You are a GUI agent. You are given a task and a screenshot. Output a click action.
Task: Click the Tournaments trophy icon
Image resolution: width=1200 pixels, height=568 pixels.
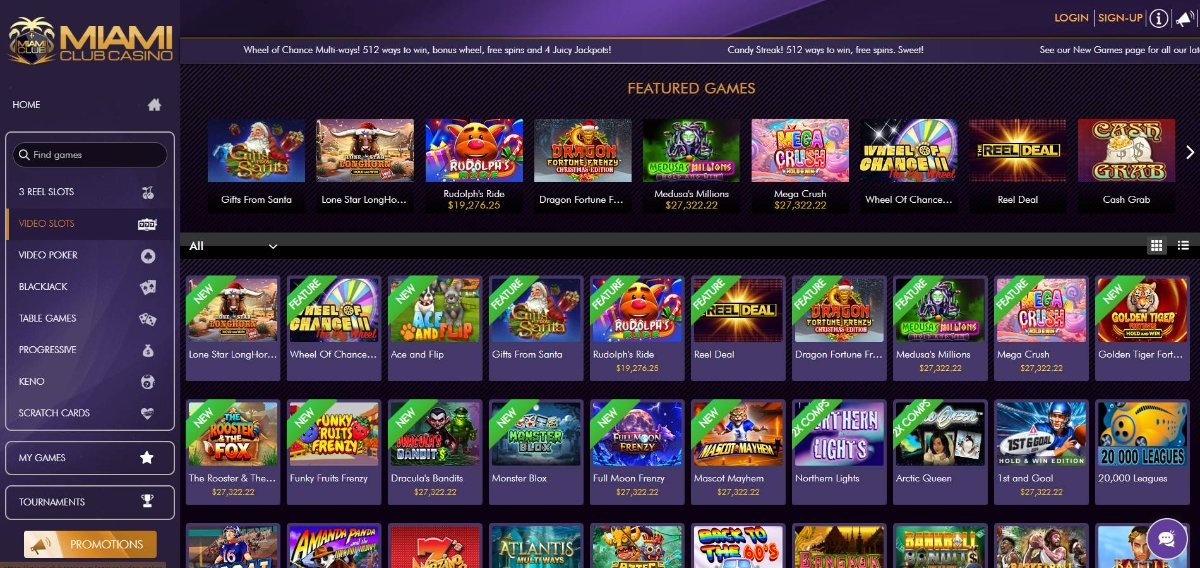click(147, 502)
